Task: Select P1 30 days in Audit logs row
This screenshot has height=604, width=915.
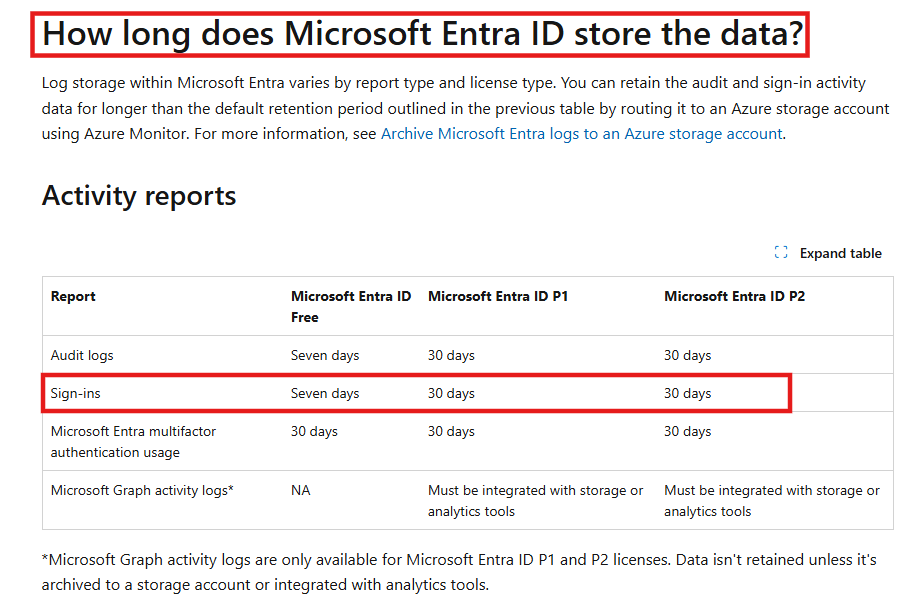Action: (x=451, y=355)
